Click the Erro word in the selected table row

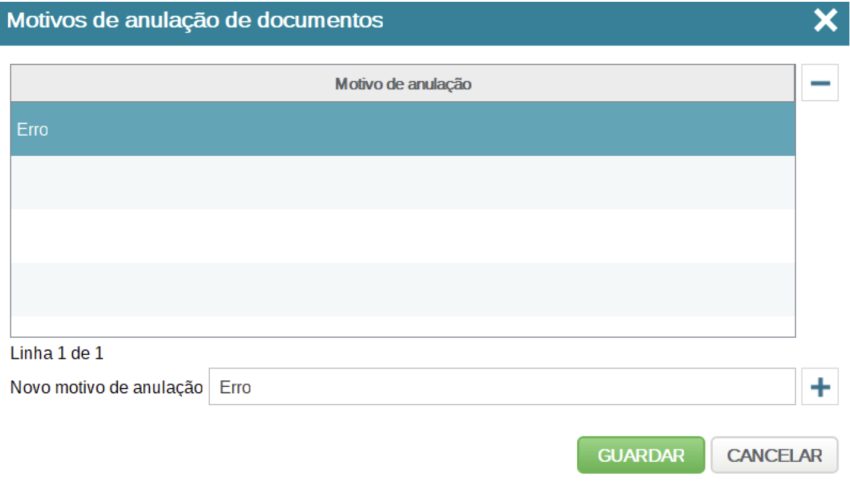32,130
